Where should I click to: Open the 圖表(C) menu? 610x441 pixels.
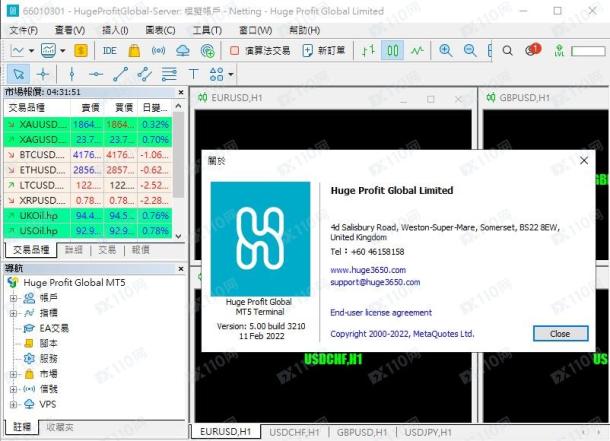point(160,30)
